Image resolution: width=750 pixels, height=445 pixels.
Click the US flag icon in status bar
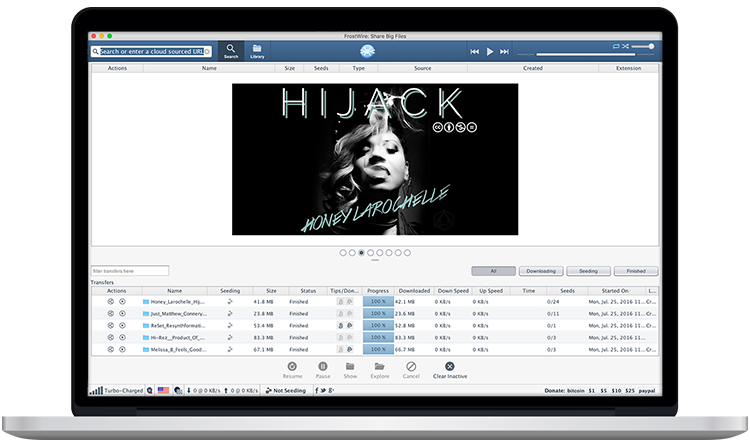click(x=163, y=390)
